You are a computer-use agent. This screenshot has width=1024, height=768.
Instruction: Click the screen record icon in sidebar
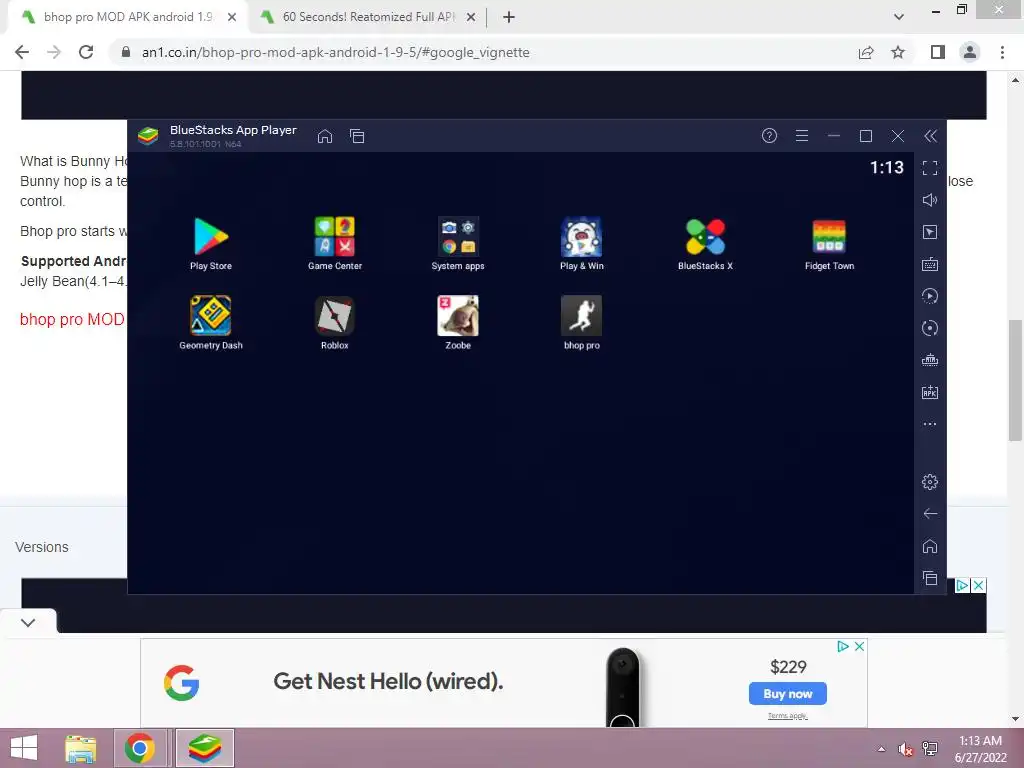click(930, 328)
